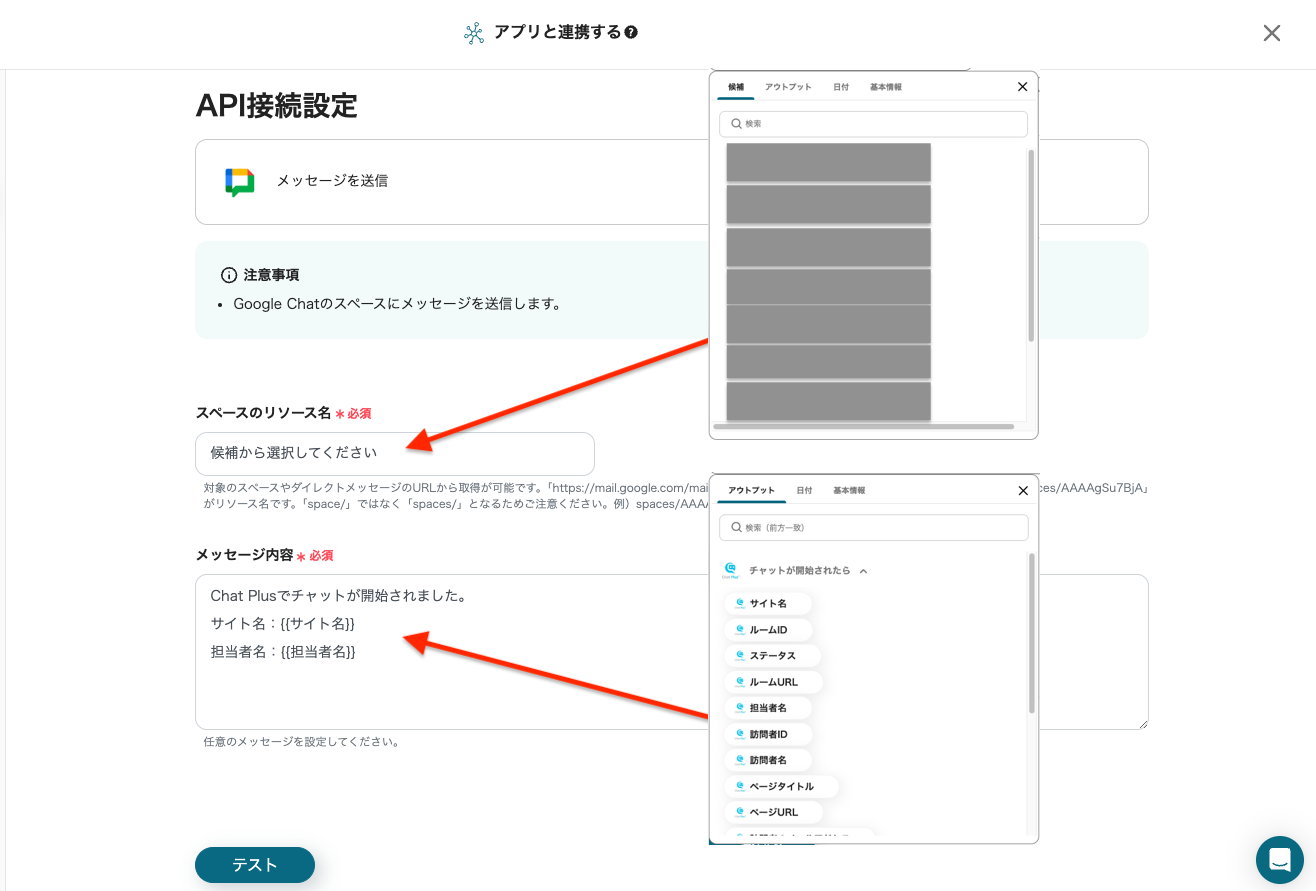Click the info icon beside 注意事項
The height and width of the screenshot is (891, 1316).
click(229, 275)
